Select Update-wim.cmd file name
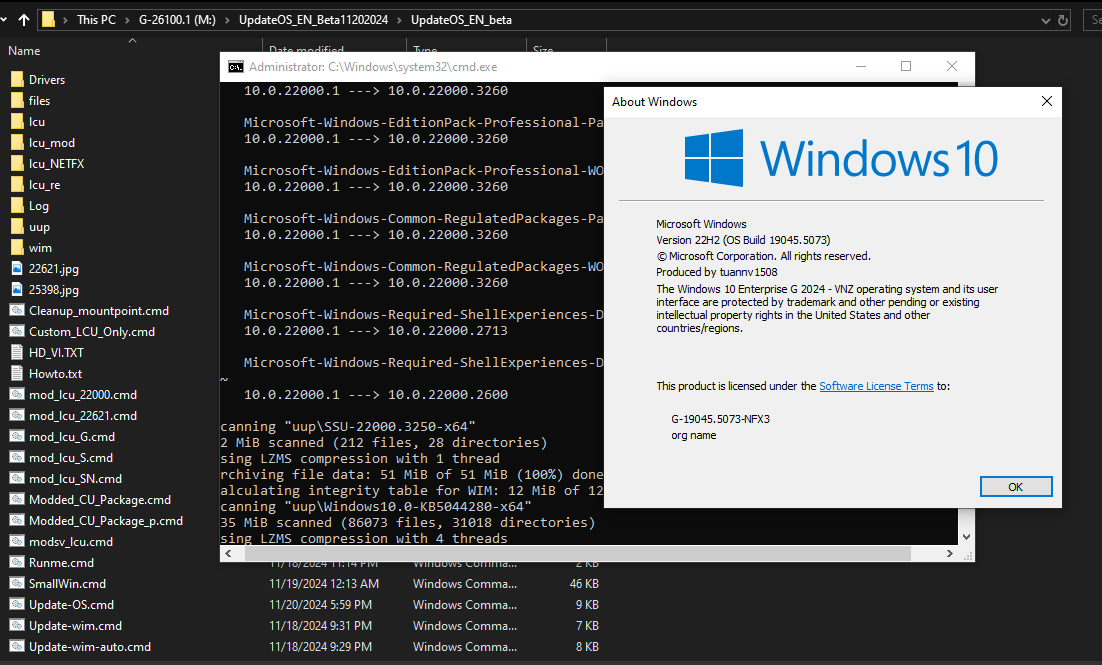This screenshot has height=665, width=1102. coord(75,626)
